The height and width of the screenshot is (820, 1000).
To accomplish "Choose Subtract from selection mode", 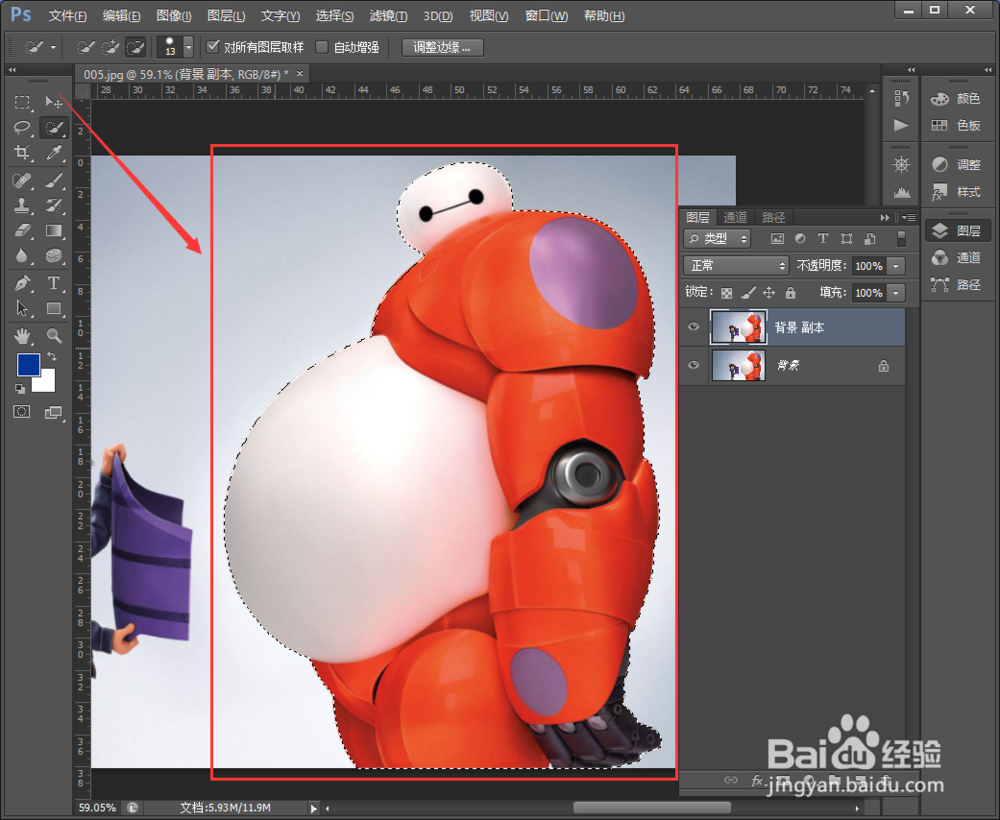I will click(x=135, y=47).
